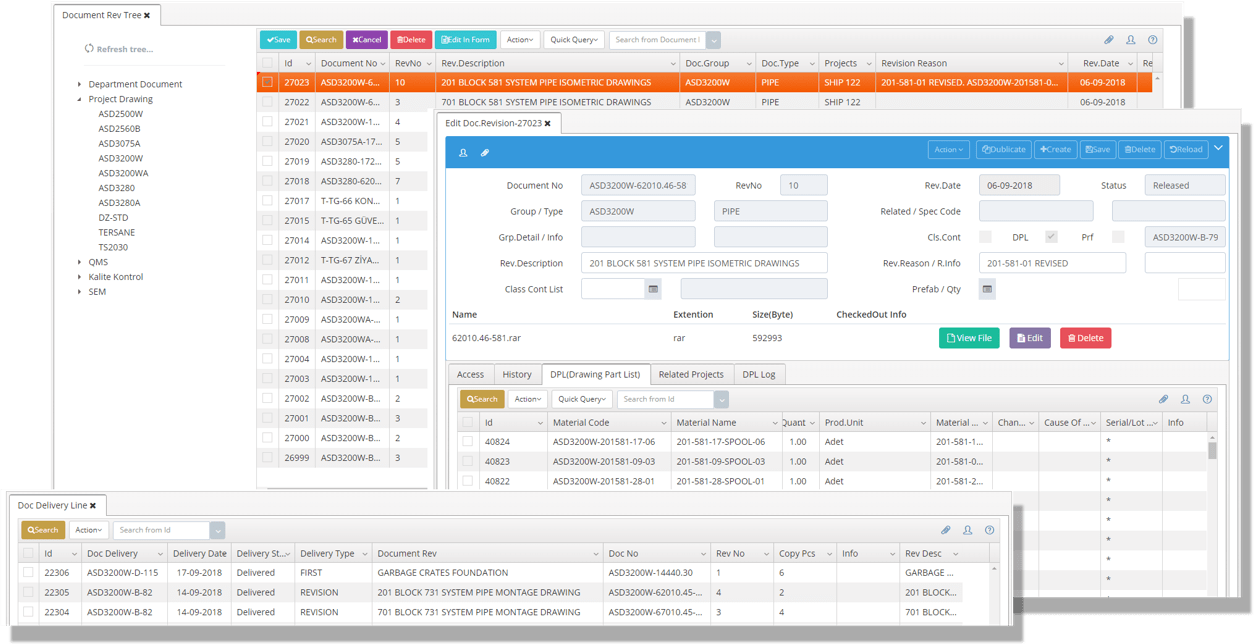Click the user icon in DPL list toolbar

pos(1185,399)
